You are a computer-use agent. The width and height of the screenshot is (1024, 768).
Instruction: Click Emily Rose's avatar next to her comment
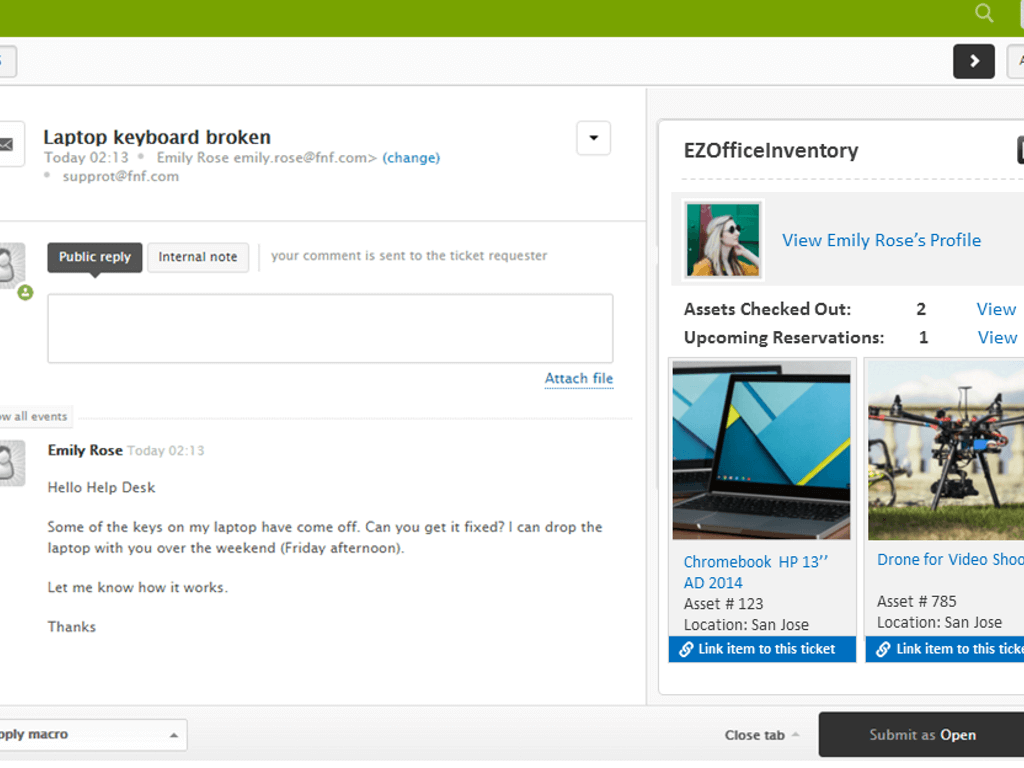click(x=12, y=463)
